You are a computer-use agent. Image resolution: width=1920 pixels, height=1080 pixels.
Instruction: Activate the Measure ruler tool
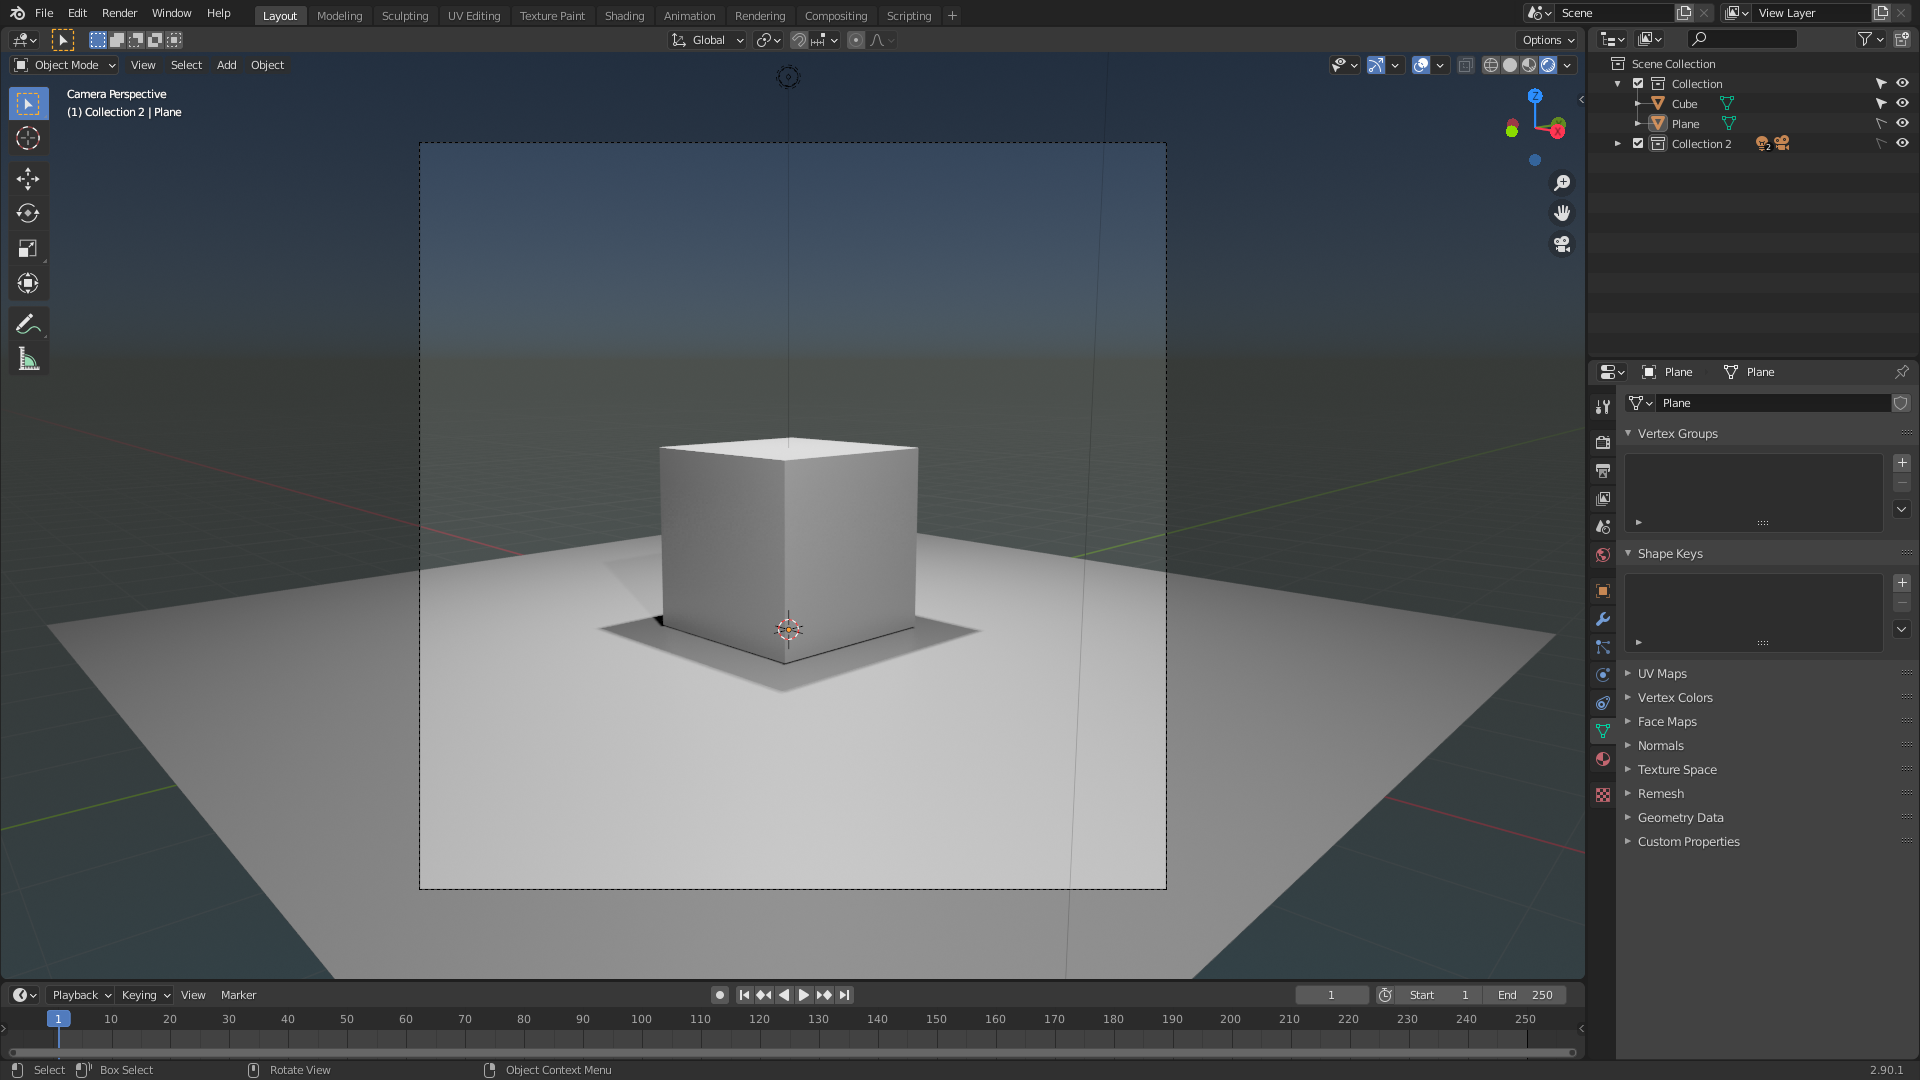[x=28, y=359]
